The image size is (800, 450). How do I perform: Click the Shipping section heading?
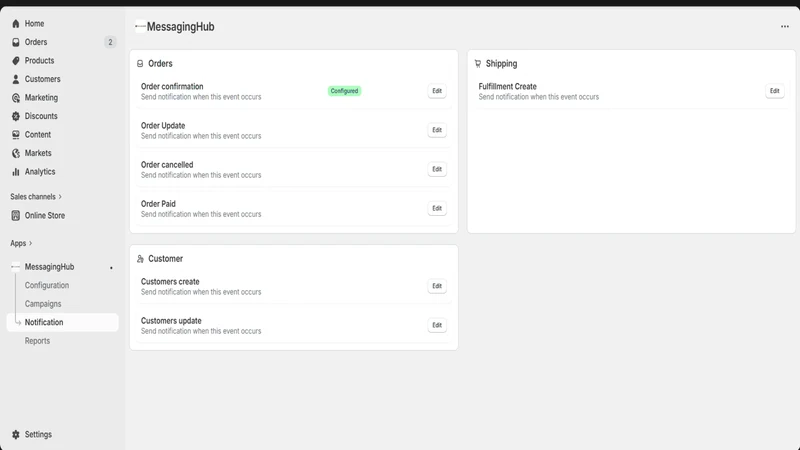tap(501, 64)
